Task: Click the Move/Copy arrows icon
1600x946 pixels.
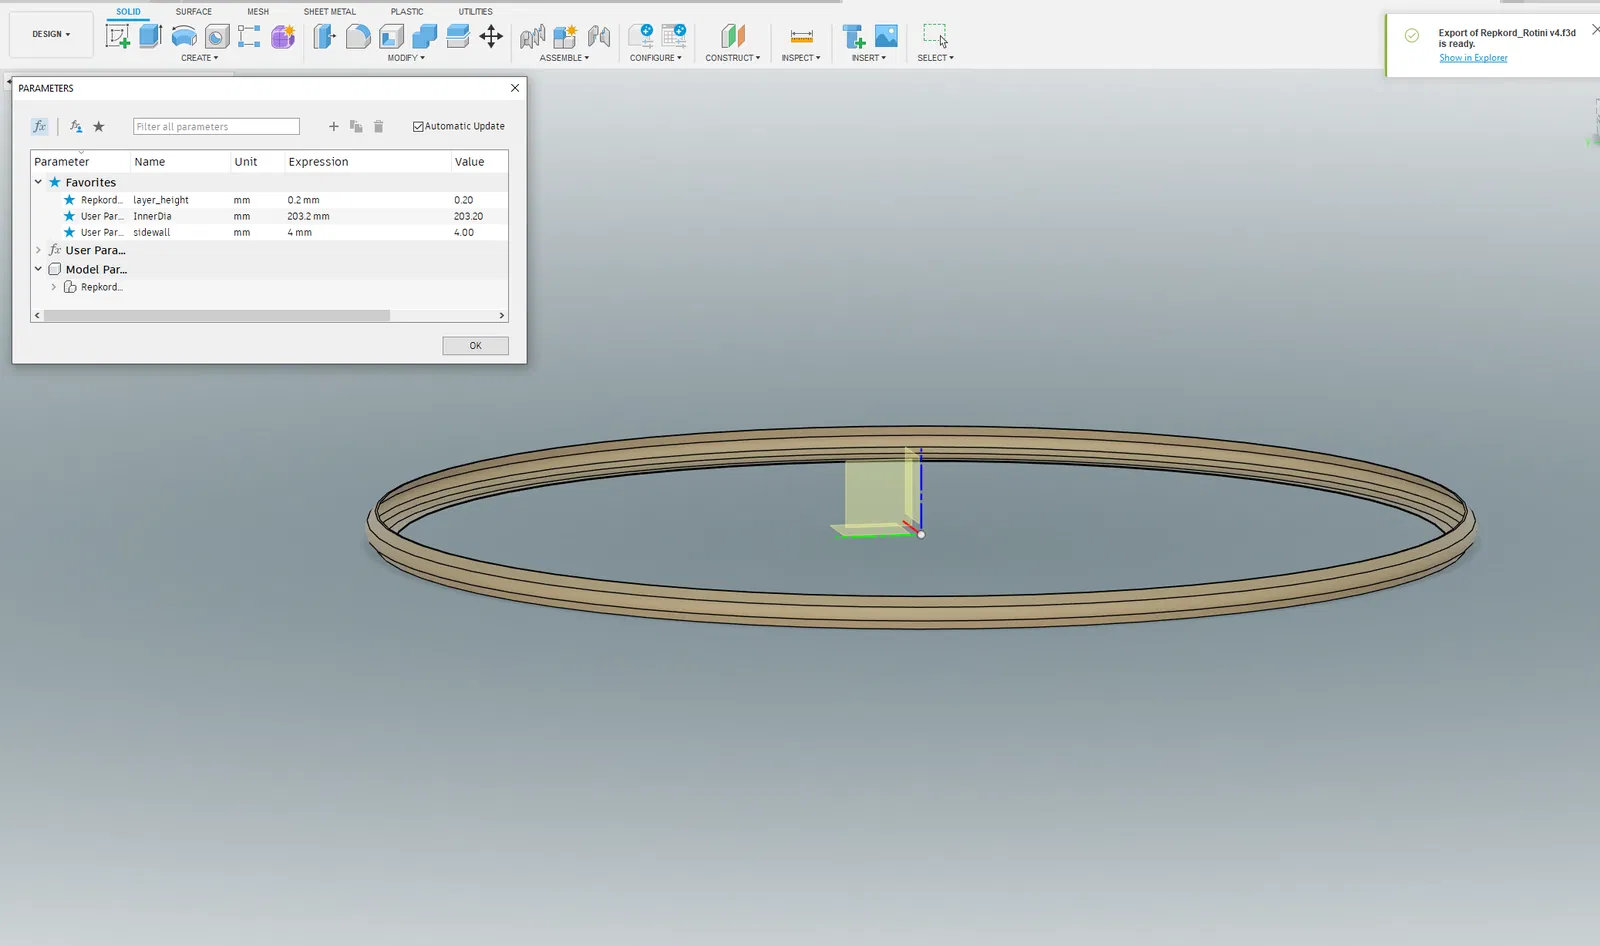Action: pyautogui.click(x=491, y=37)
